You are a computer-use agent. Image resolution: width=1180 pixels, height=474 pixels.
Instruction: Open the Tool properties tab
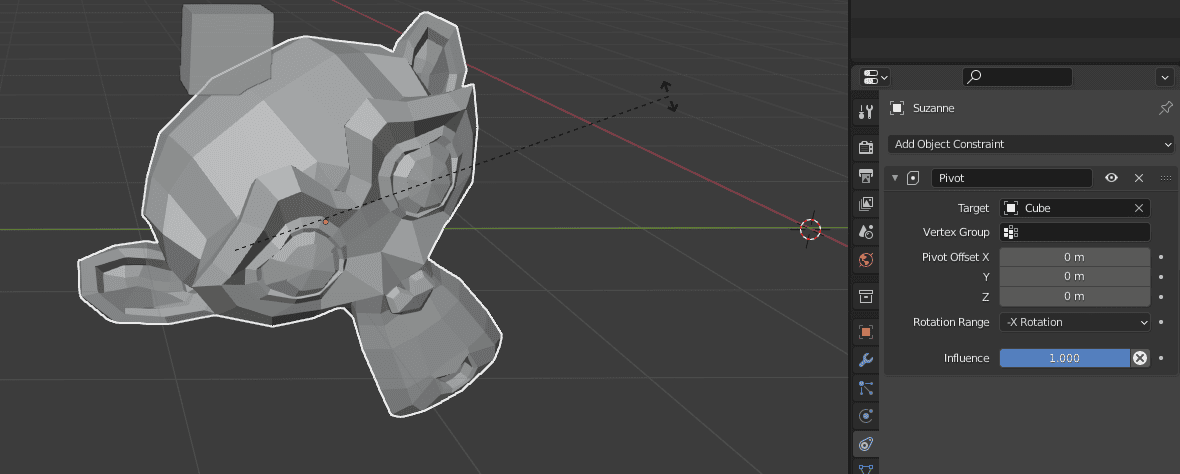point(865,113)
